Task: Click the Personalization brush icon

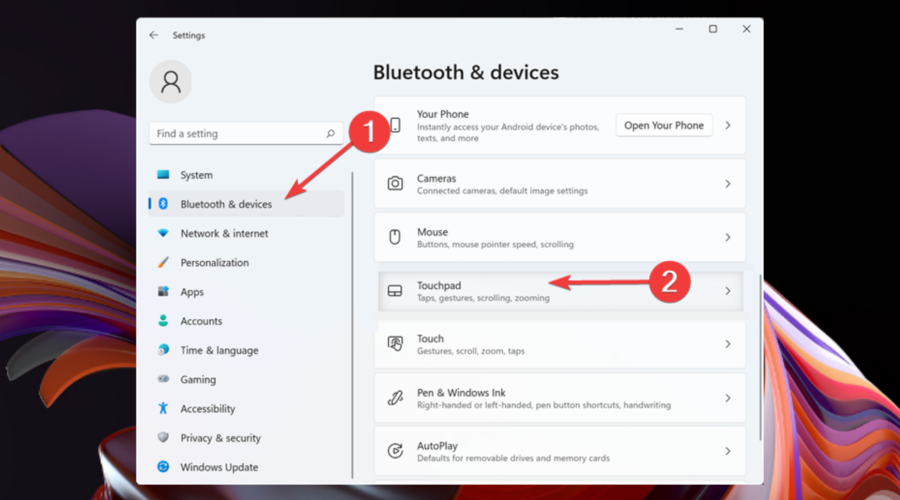Action: 163,262
